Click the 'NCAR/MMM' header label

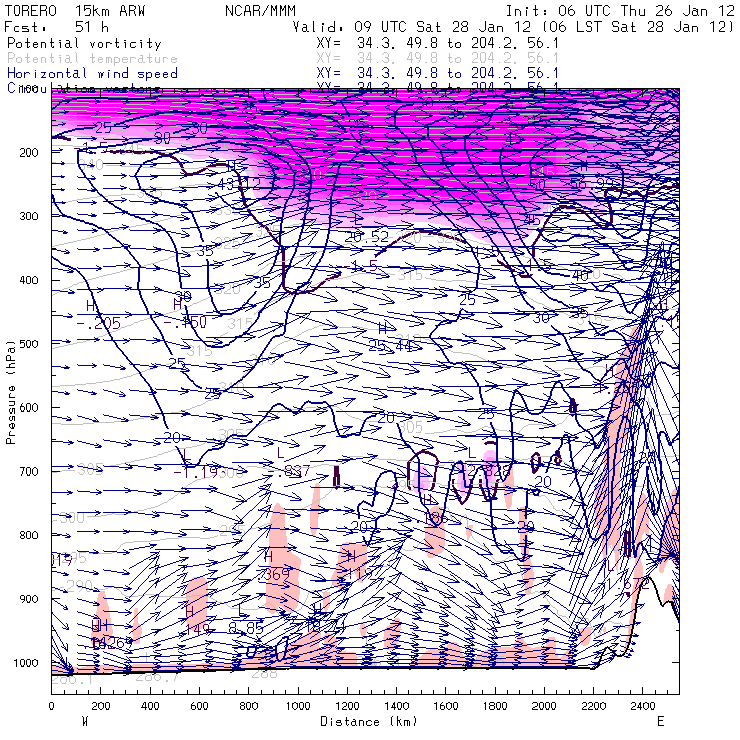pos(261,11)
